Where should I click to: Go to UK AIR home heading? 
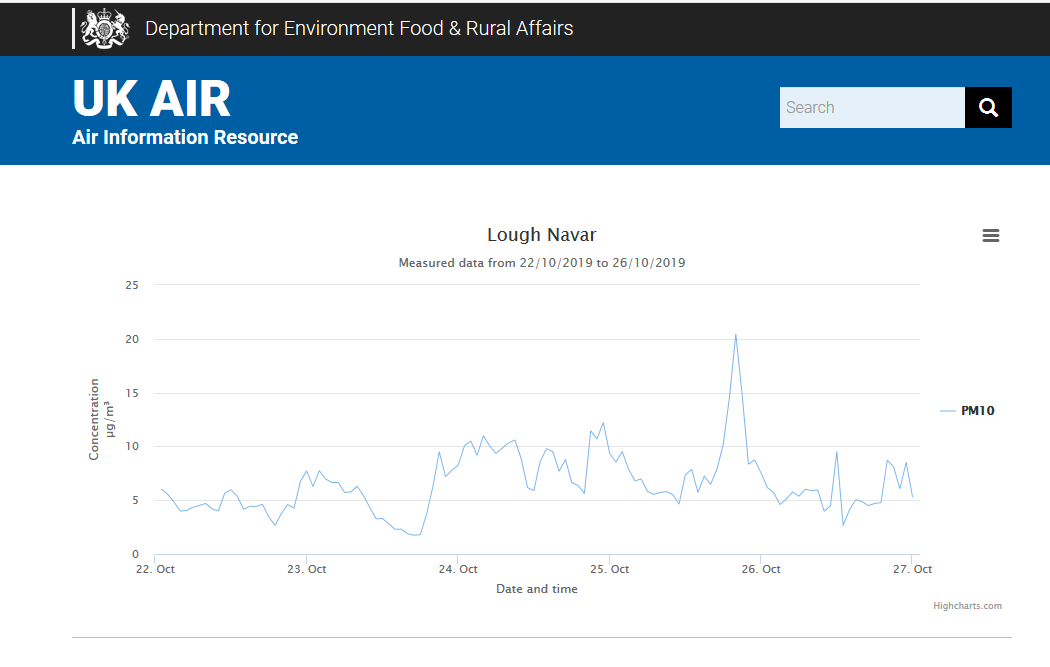[151, 99]
